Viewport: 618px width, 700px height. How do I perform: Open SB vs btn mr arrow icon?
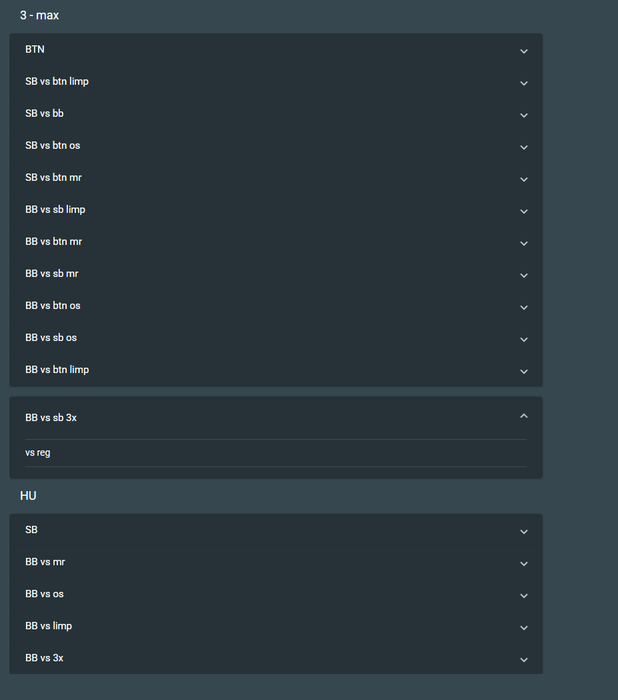click(x=524, y=179)
